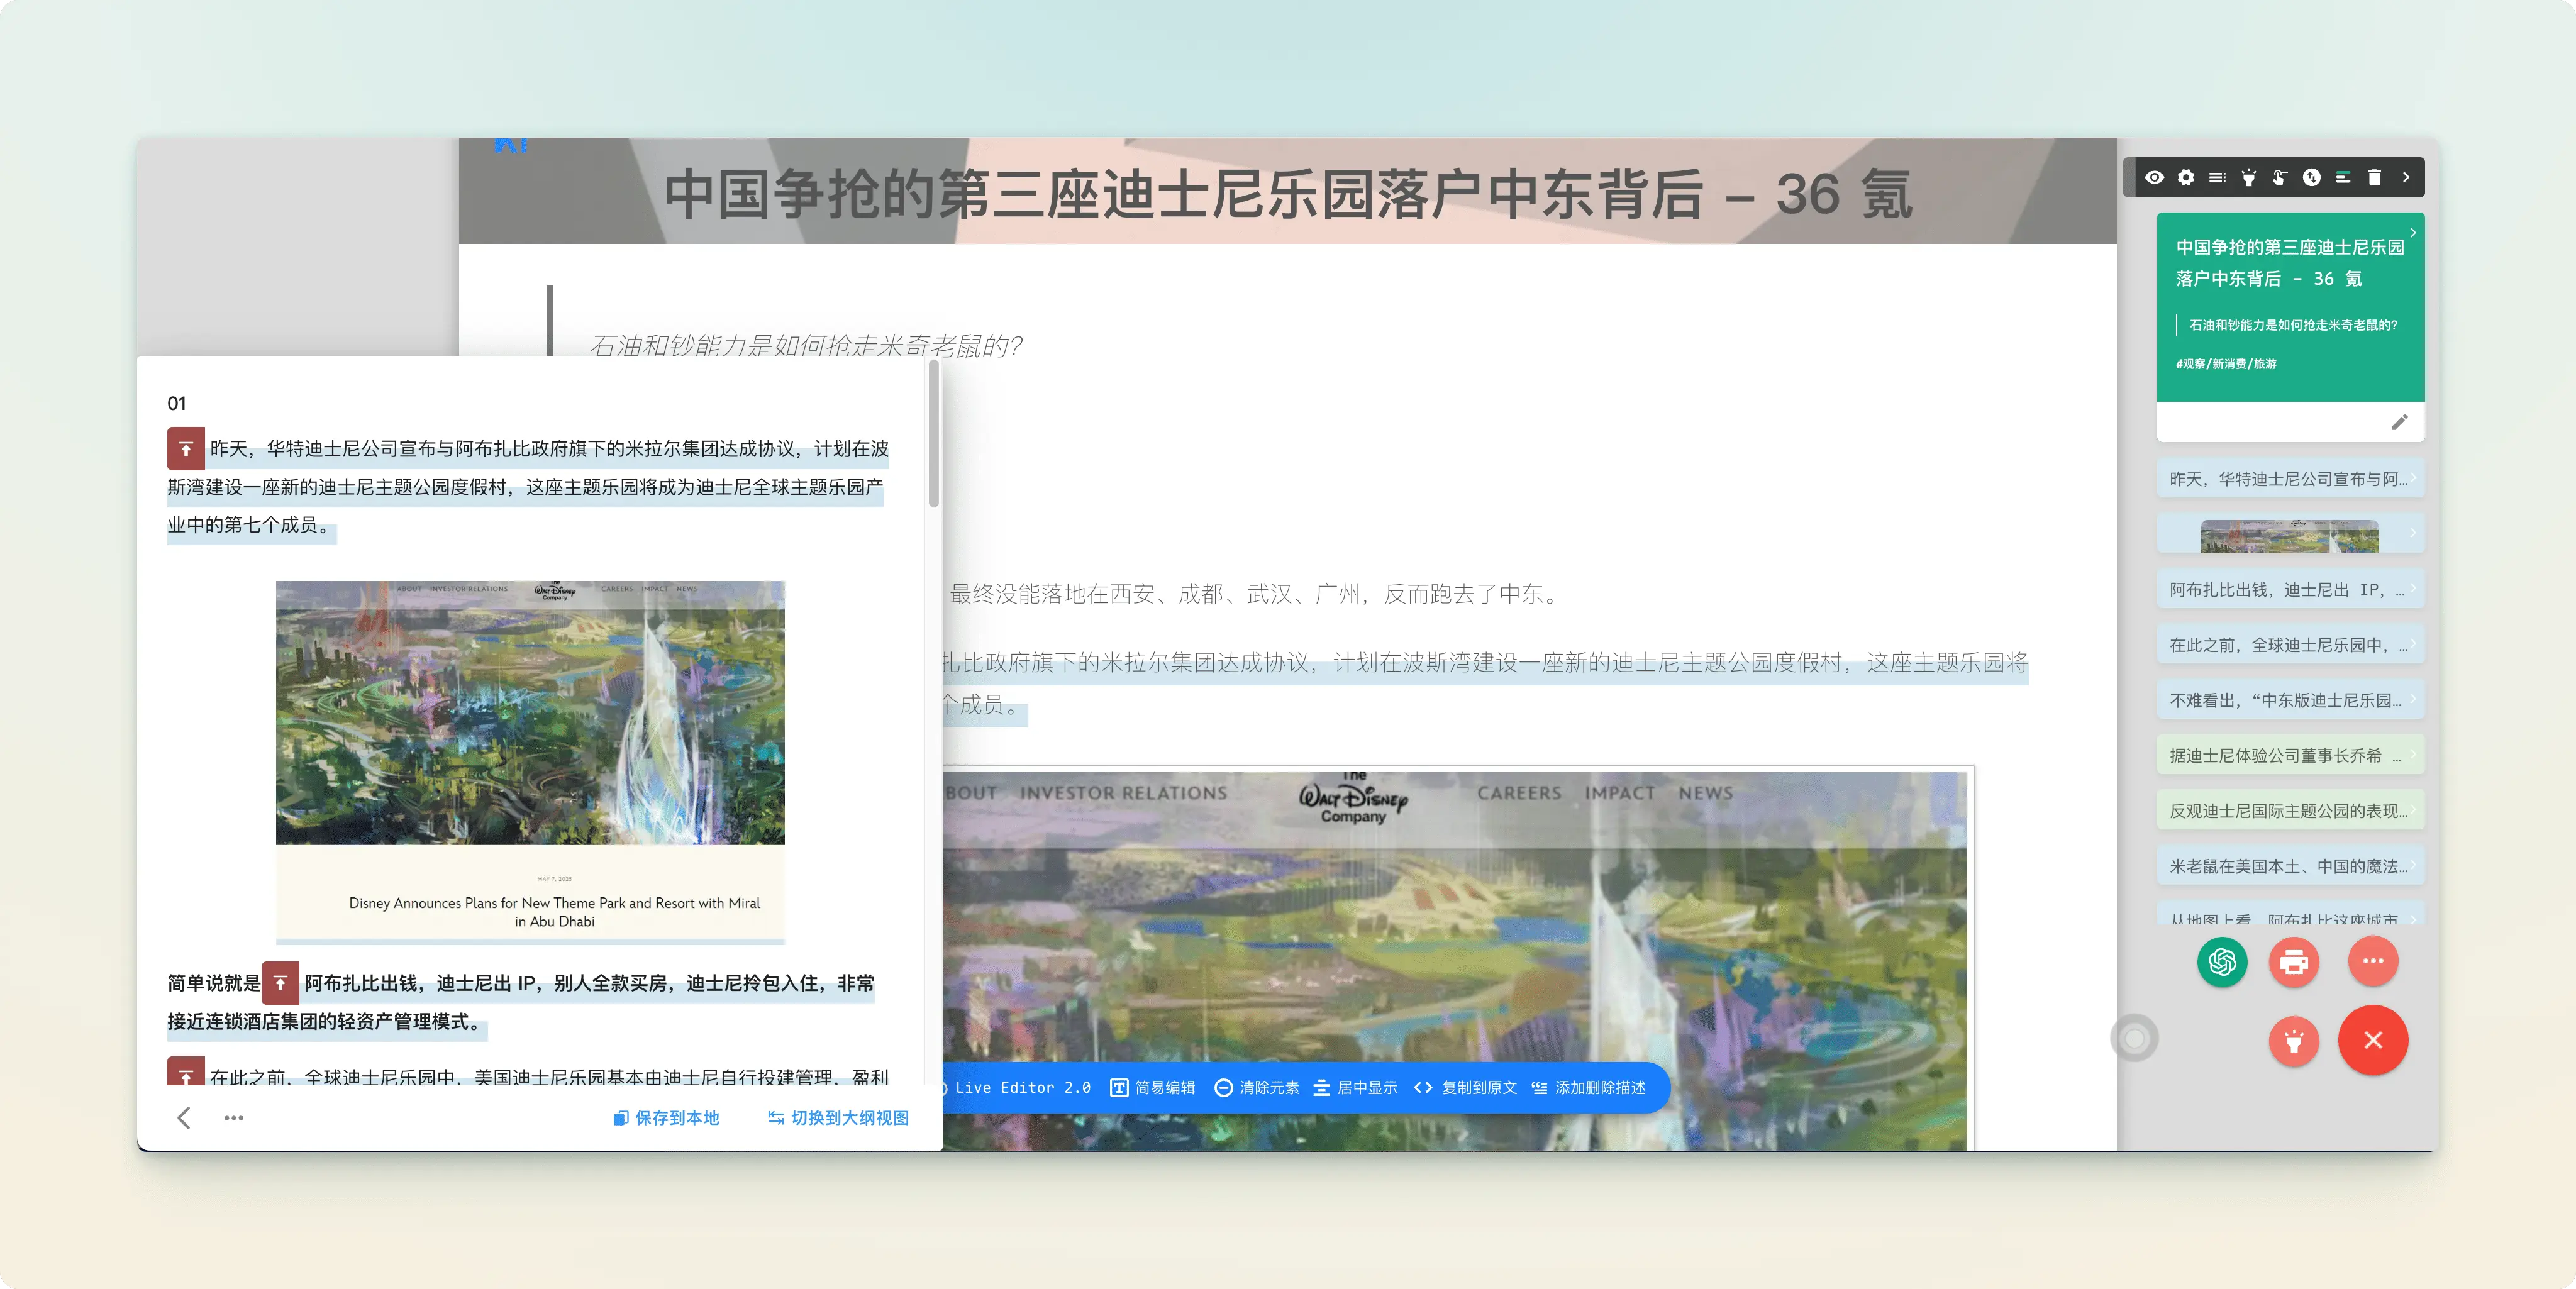The width and height of the screenshot is (2576, 1289).
Task: Click the pencil edit icon under green card
Action: point(2399,422)
